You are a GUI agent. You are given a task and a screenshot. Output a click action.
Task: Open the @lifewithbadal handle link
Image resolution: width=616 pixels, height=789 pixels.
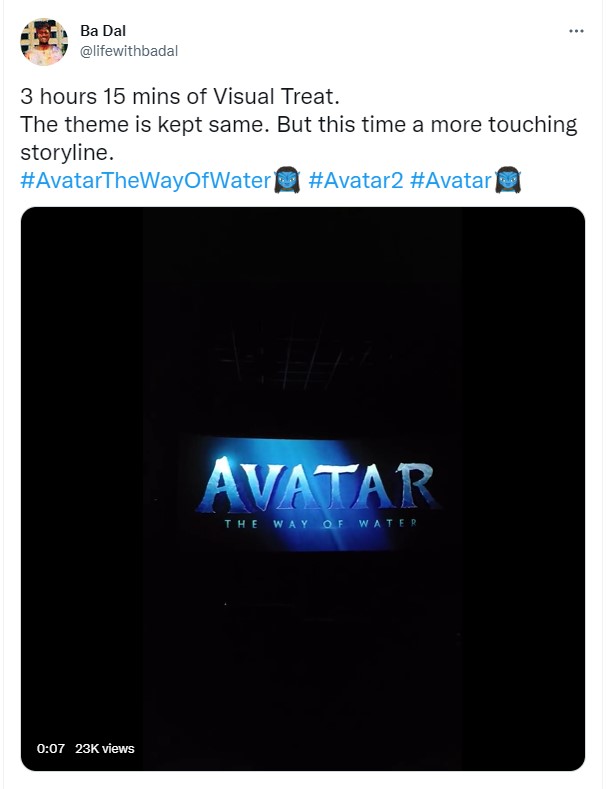coord(129,51)
